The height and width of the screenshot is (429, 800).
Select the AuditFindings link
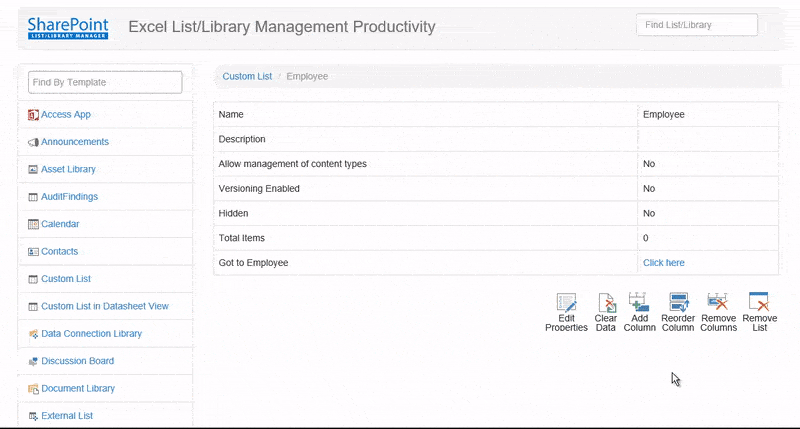69,196
